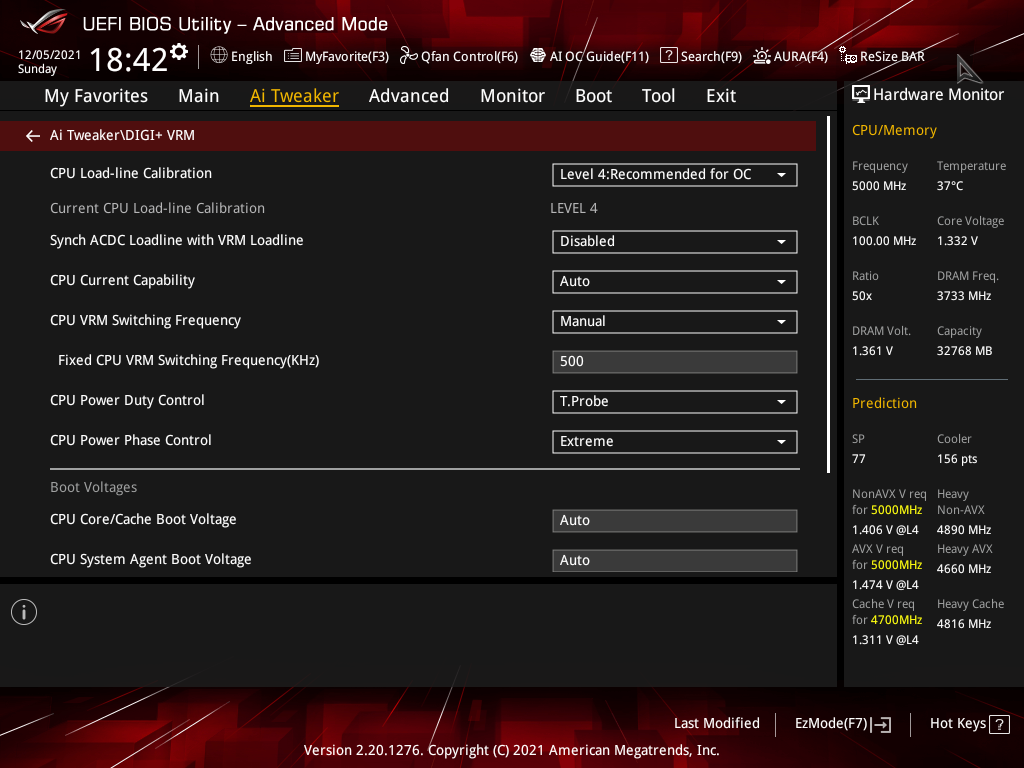The width and height of the screenshot is (1024, 768).
Task: Click the Qfan Control fan icon
Action: point(408,56)
